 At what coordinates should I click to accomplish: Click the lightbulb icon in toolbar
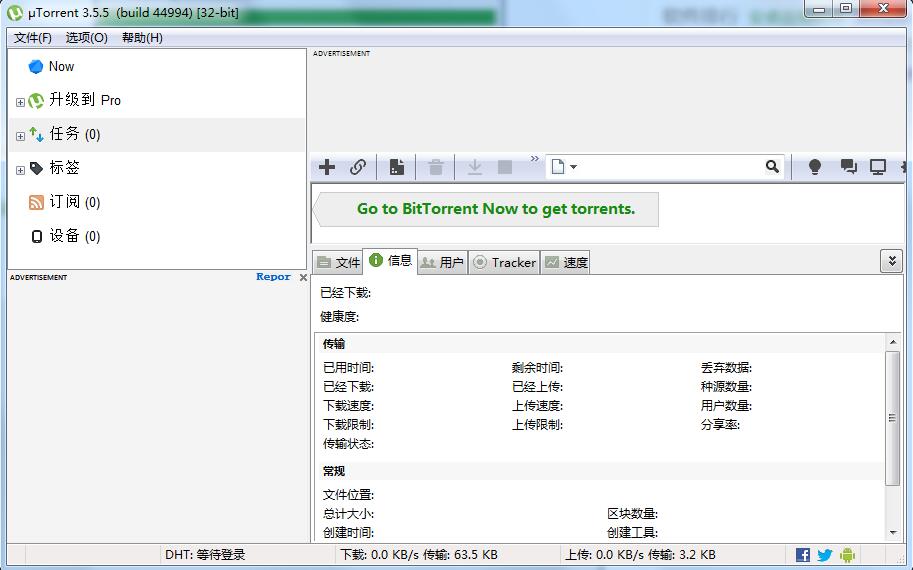click(815, 167)
